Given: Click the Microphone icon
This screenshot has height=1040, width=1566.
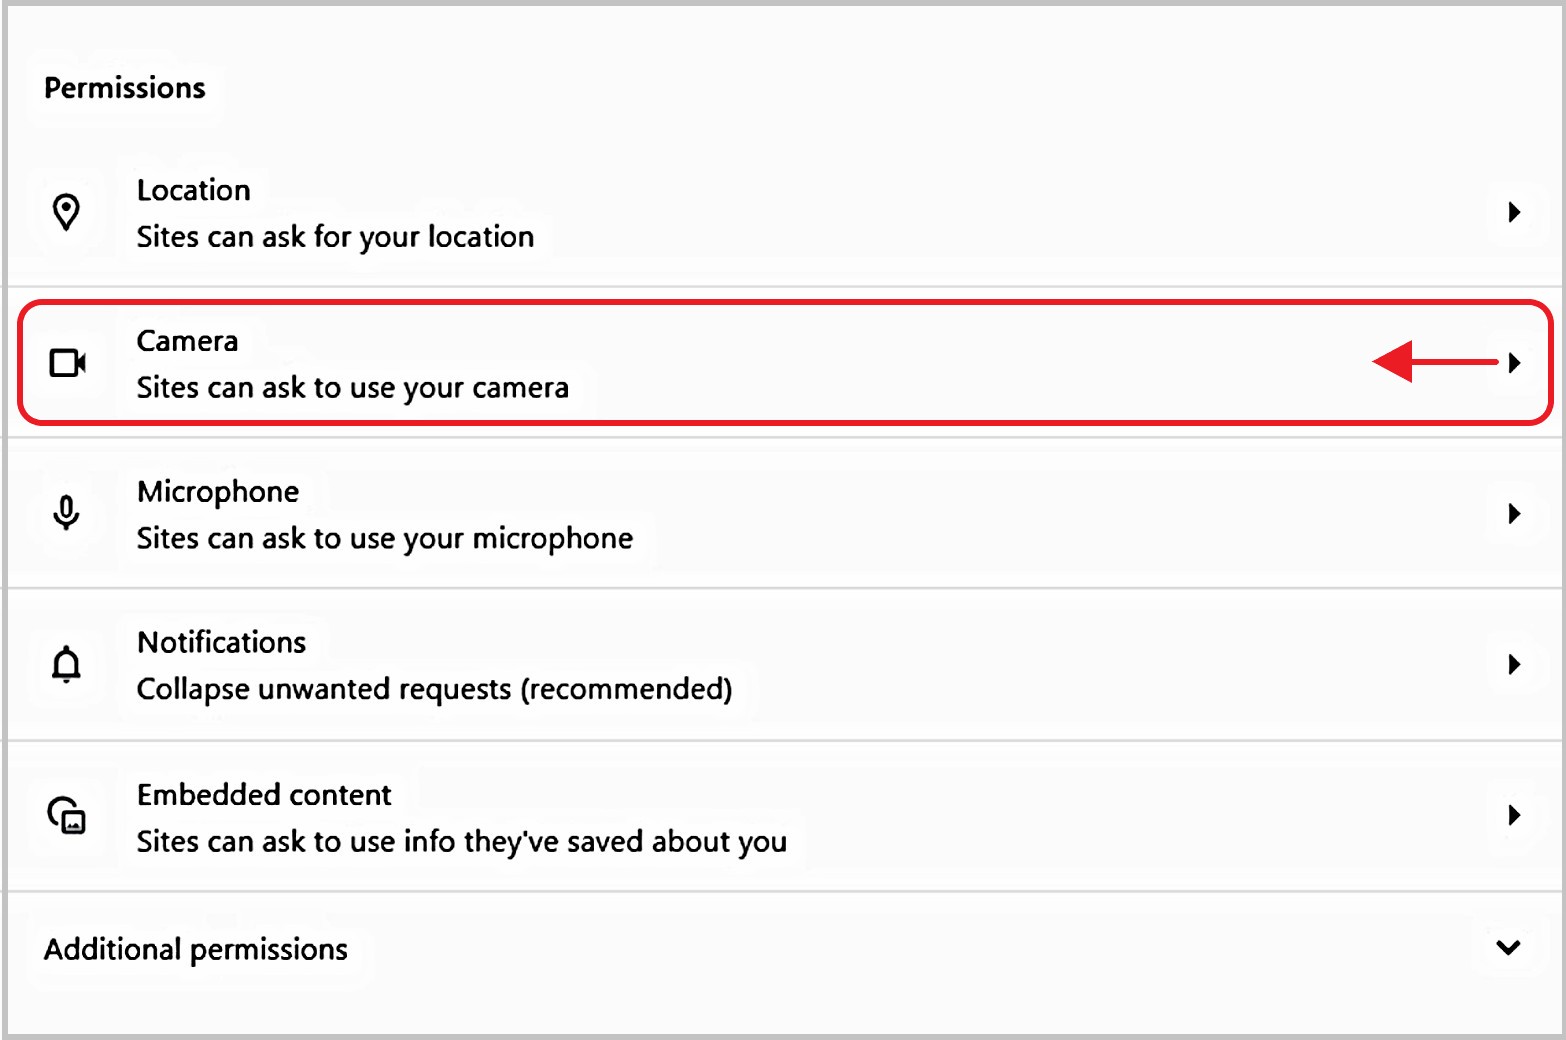Looking at the screenshot, I should pos(66,513).
